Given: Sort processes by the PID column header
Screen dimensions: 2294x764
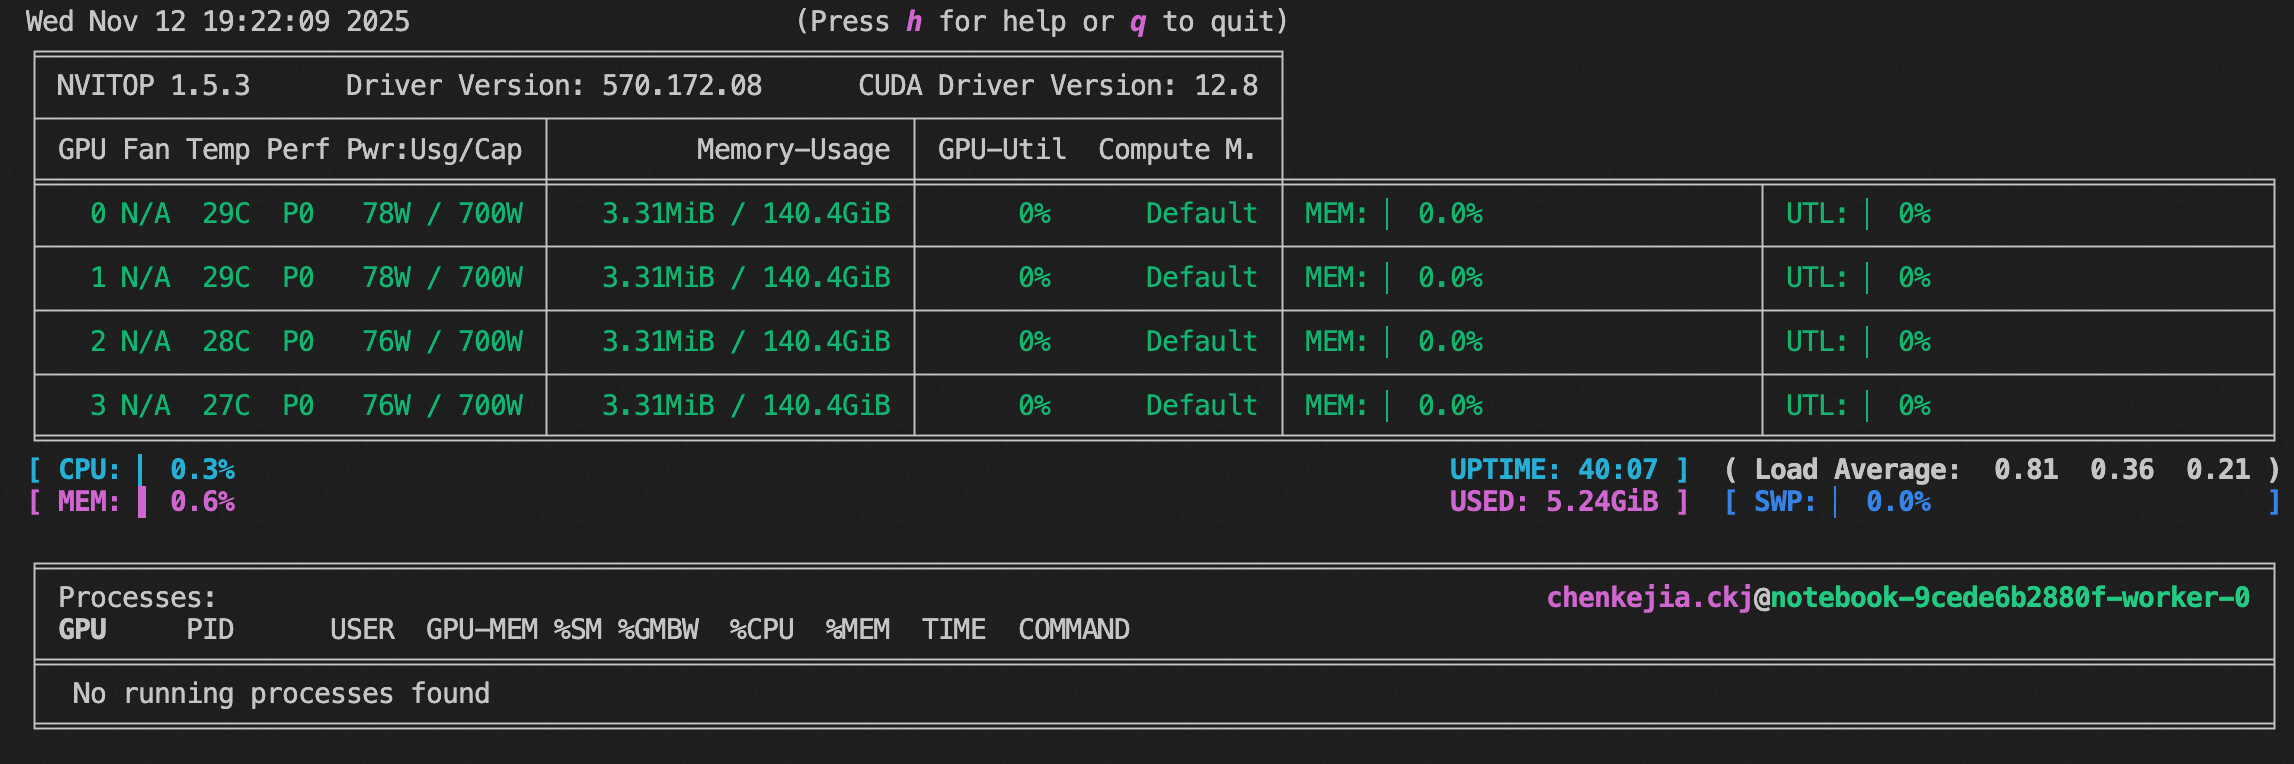Looking at the screenshot, I should click(x=210, y=630).
